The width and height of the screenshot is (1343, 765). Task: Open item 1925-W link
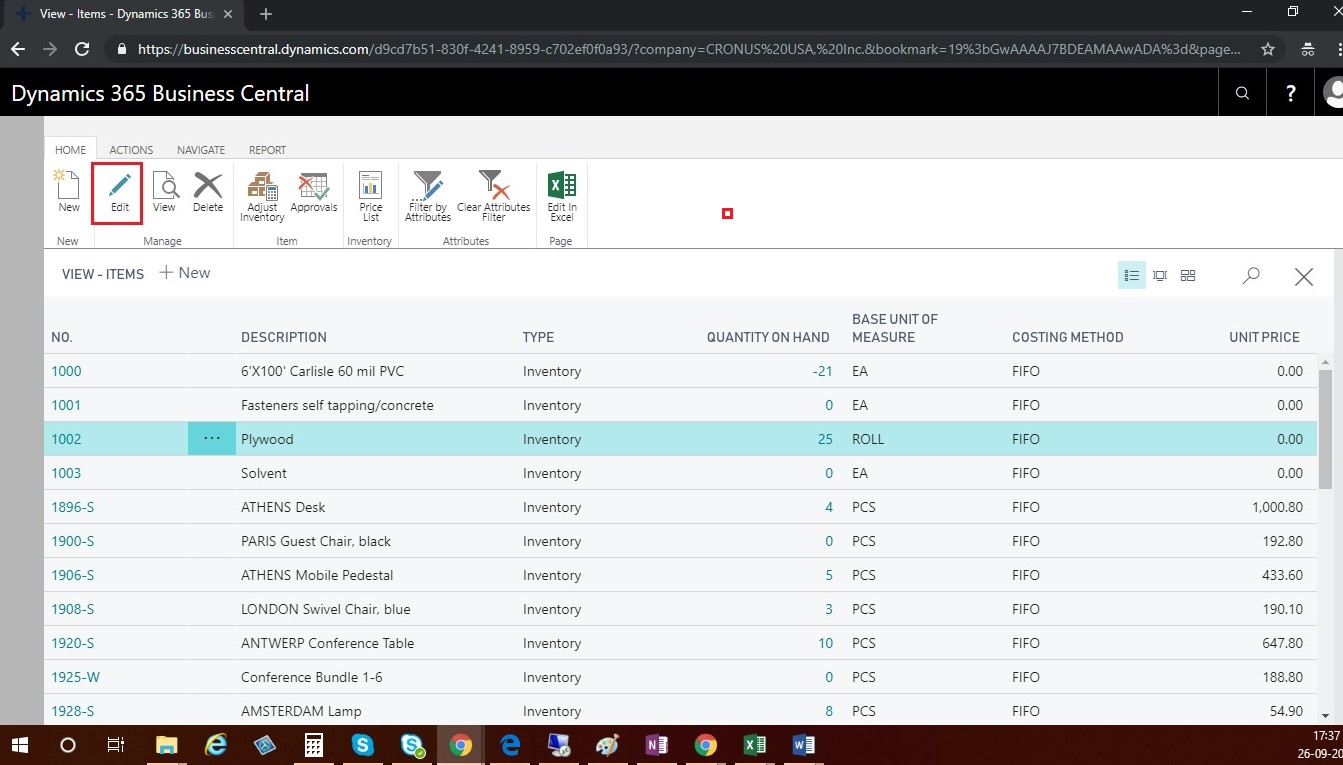[x=76, y=677]
